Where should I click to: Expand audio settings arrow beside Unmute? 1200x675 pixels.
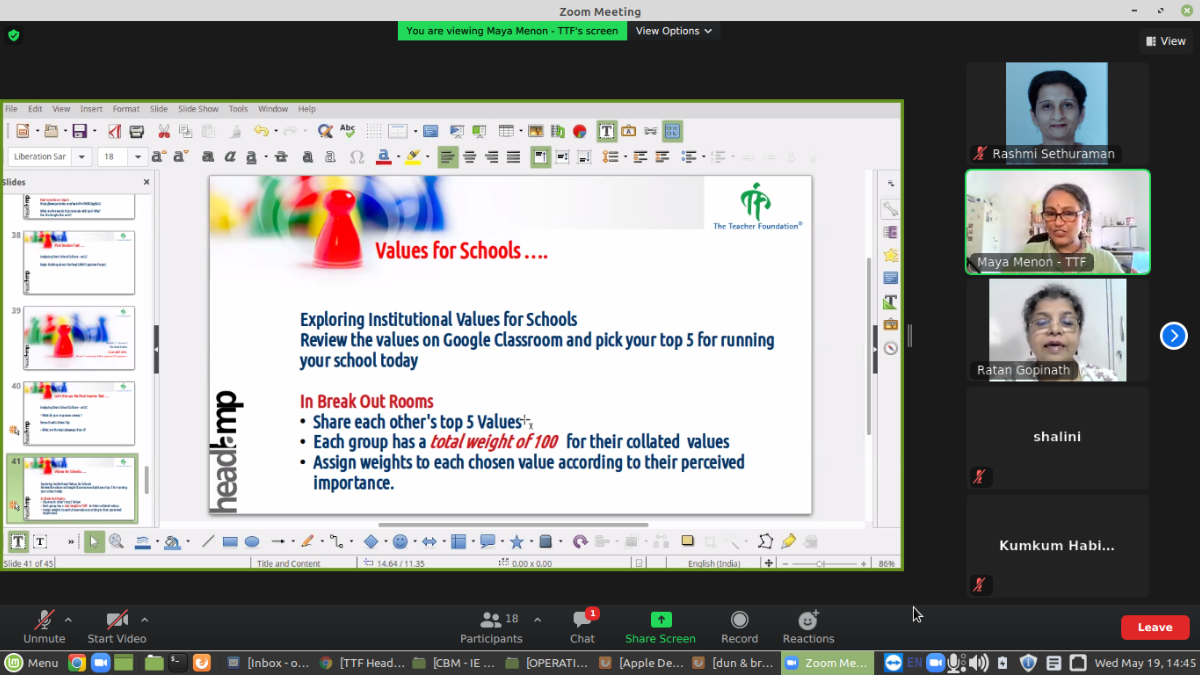[x=72, y=619]
